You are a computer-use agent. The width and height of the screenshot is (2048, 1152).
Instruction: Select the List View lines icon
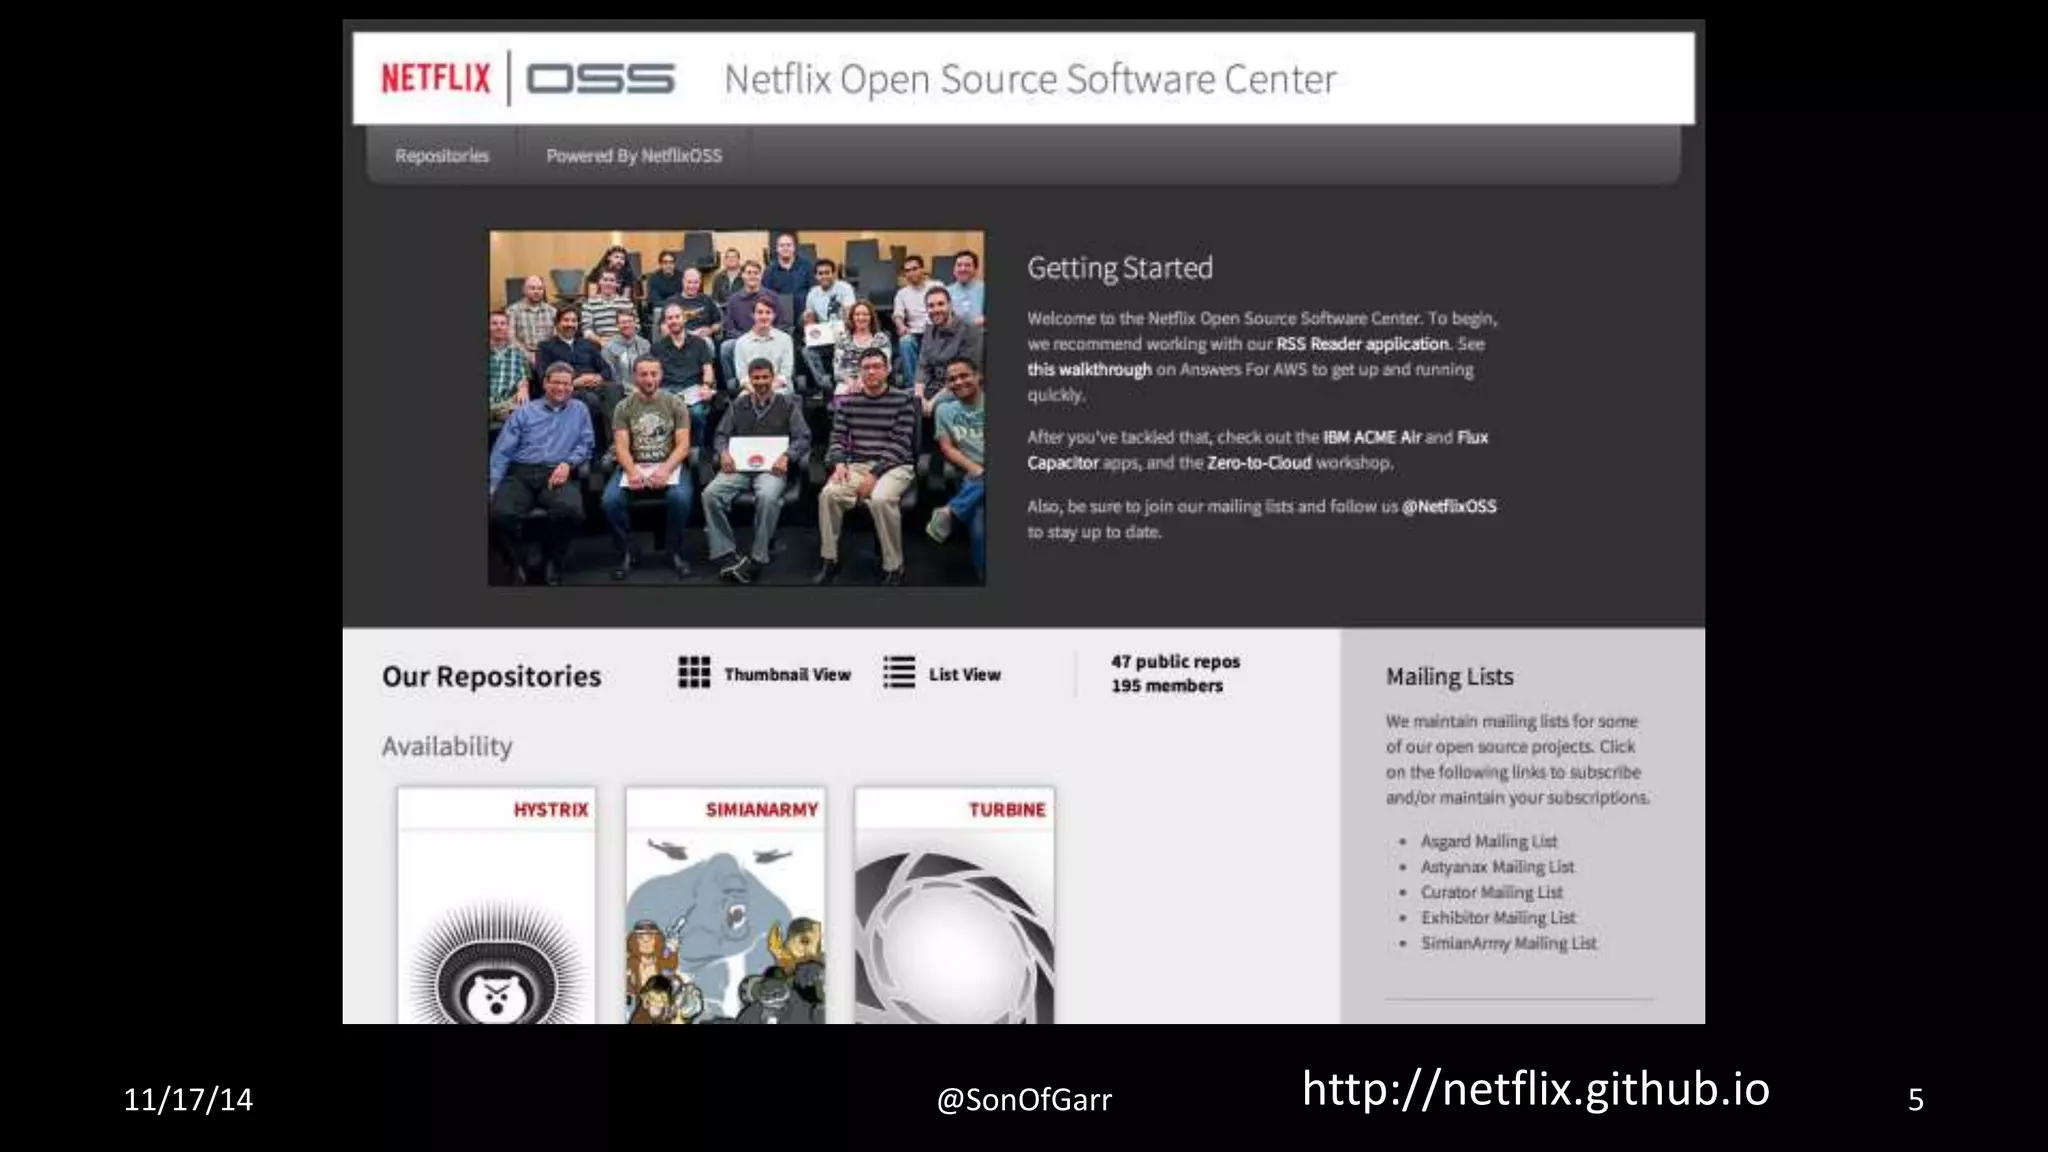point(899,673)
